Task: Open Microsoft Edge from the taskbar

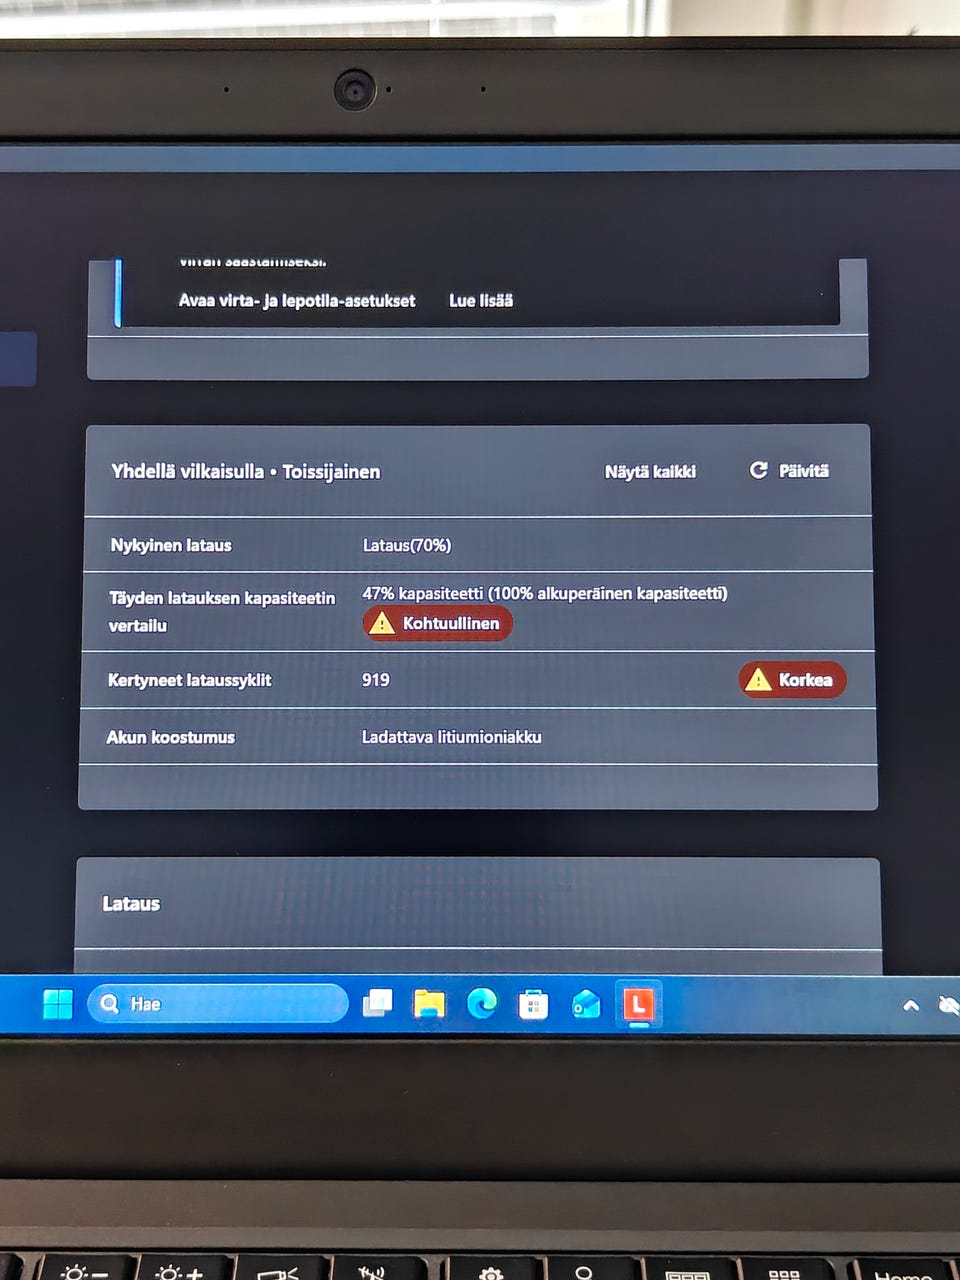Action: (482, 1003)
